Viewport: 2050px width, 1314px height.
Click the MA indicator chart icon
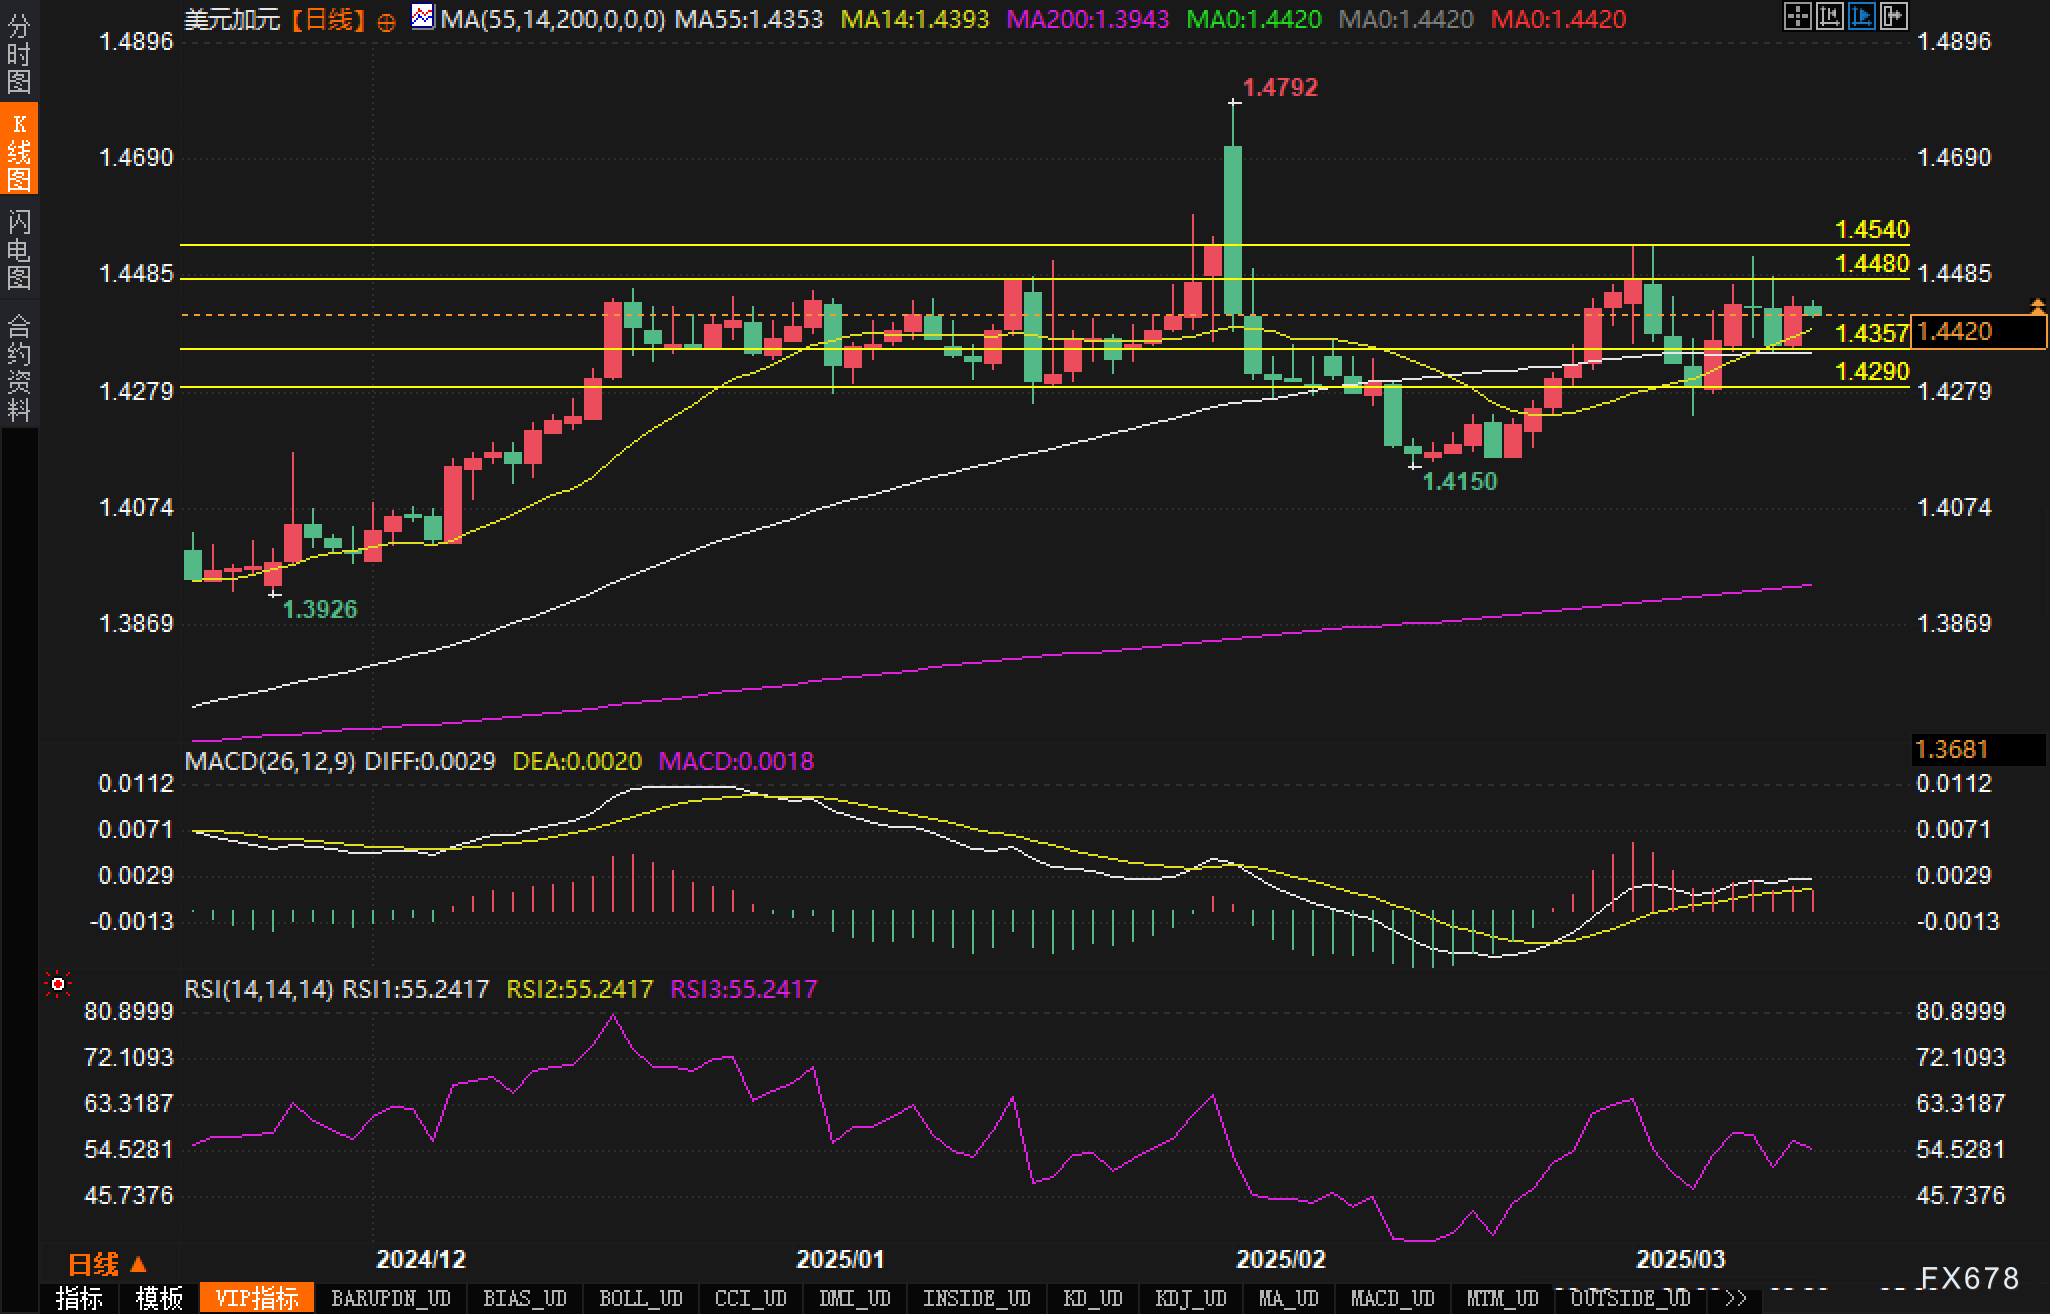(x=423, y=17)
